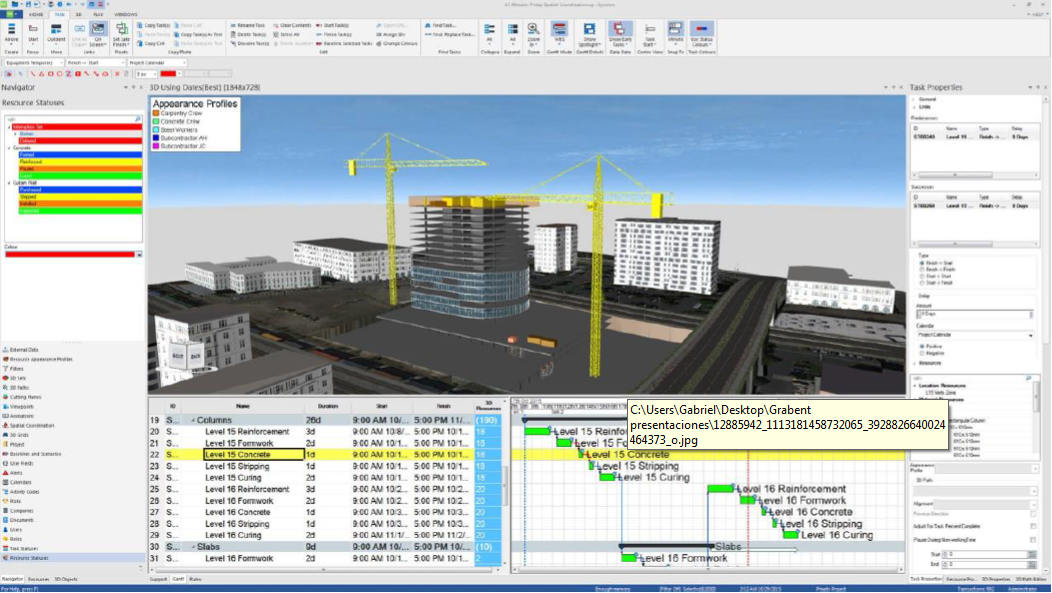The width and height of the screenshot is (1052, 593).
Task: Click Find Task in the ribbon
Action: [x=441, y=23]
